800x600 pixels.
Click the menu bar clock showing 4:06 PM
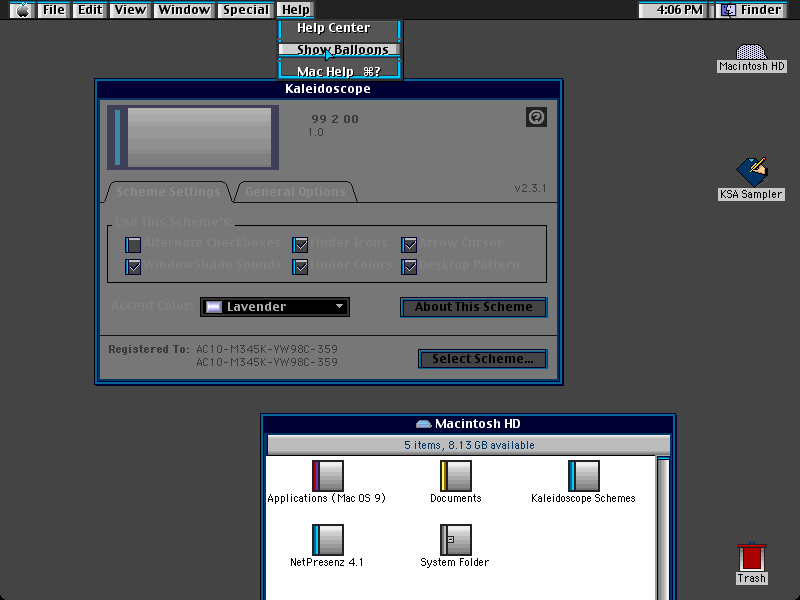(673, 10)
